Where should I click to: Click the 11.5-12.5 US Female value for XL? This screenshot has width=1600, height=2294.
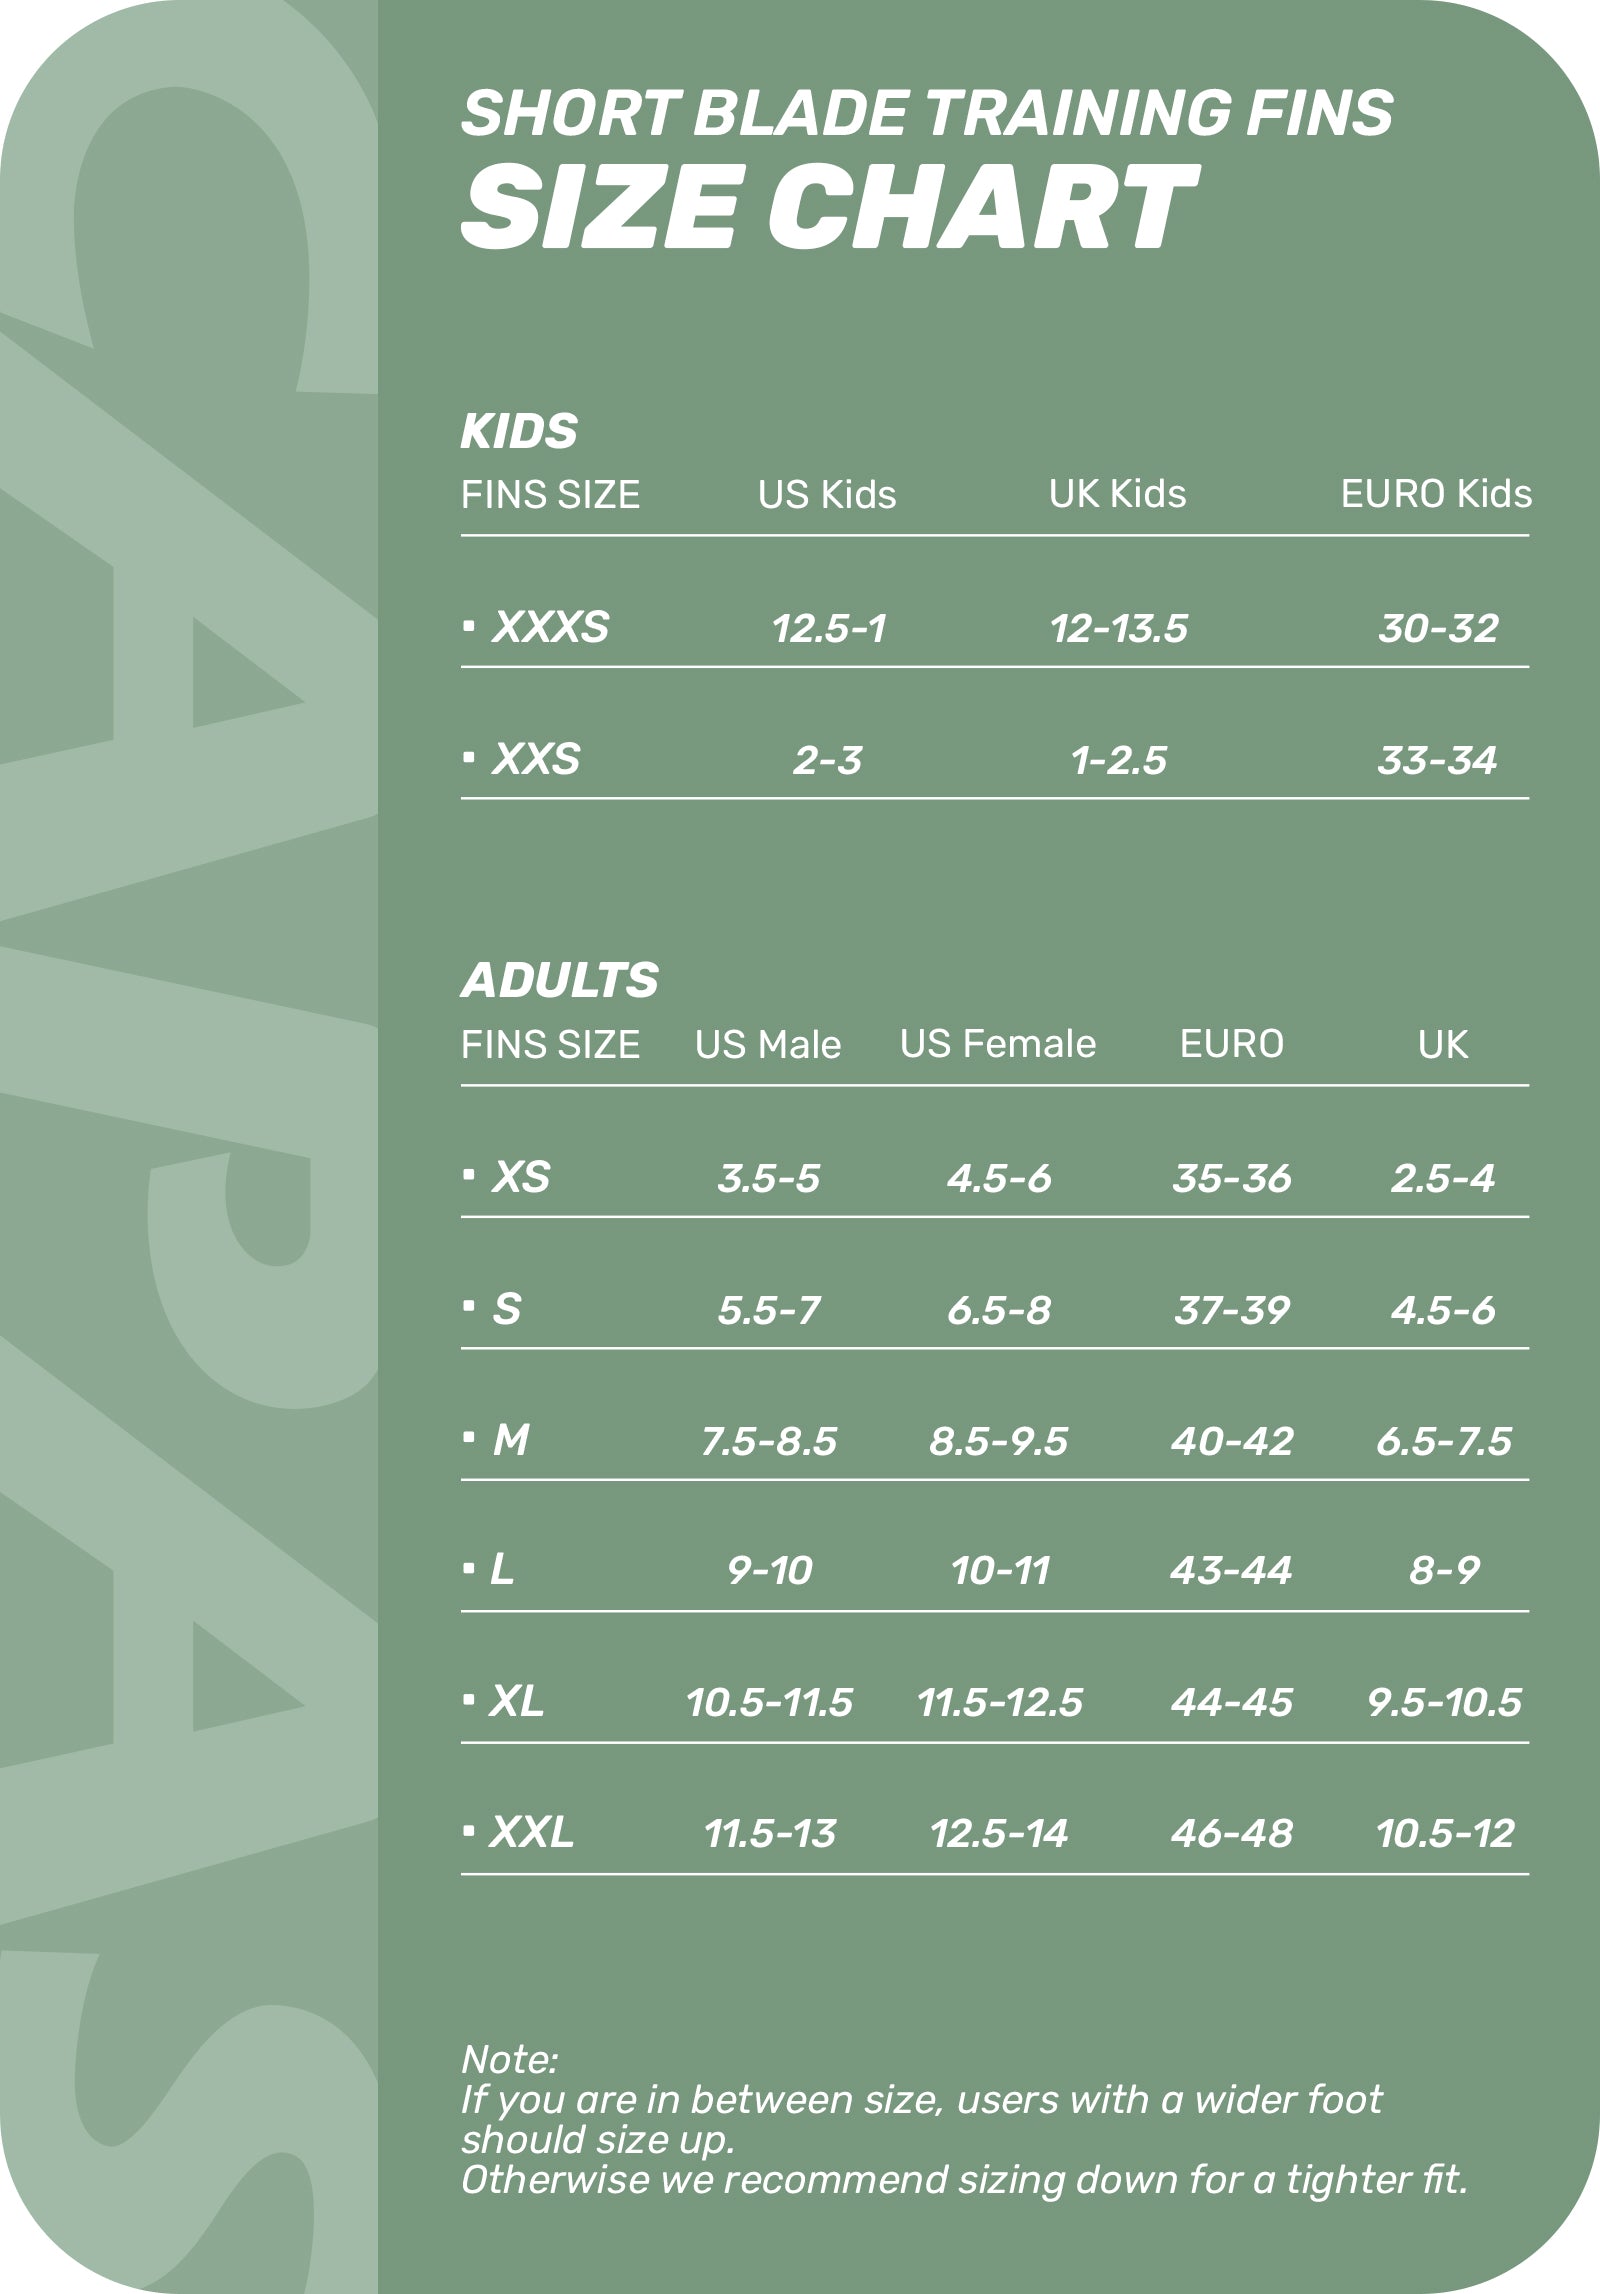(999, 1702)
